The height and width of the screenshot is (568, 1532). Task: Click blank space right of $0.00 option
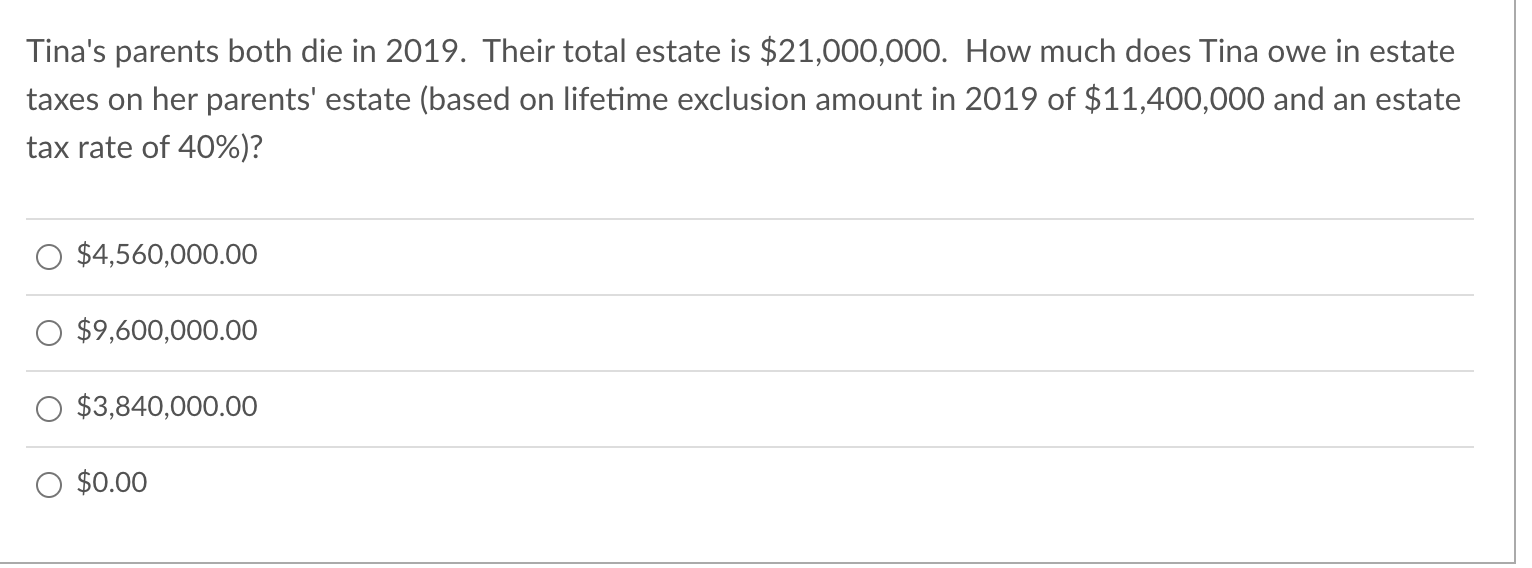(x=810, y=485)
